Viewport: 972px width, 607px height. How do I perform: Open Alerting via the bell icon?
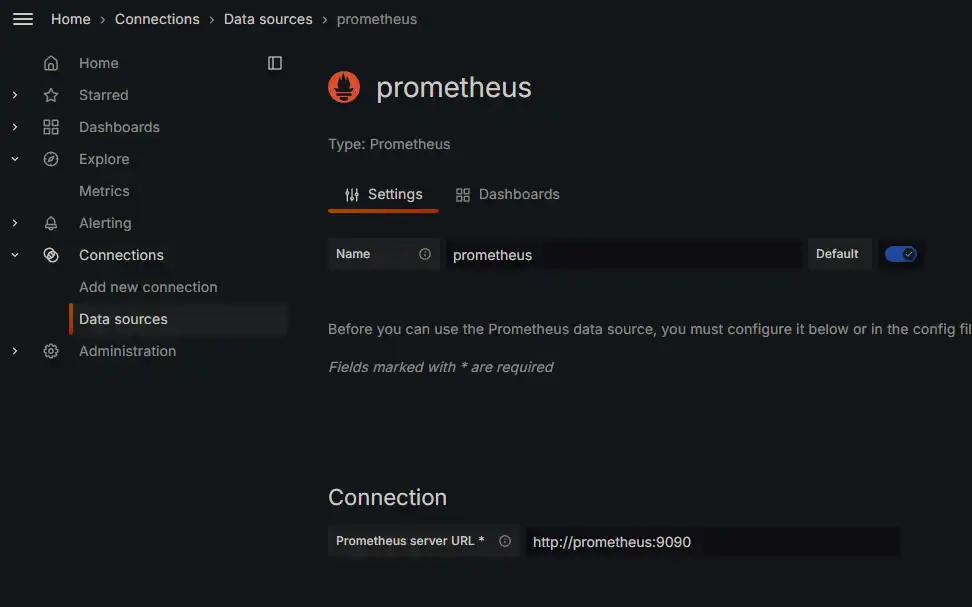[51, 222]
